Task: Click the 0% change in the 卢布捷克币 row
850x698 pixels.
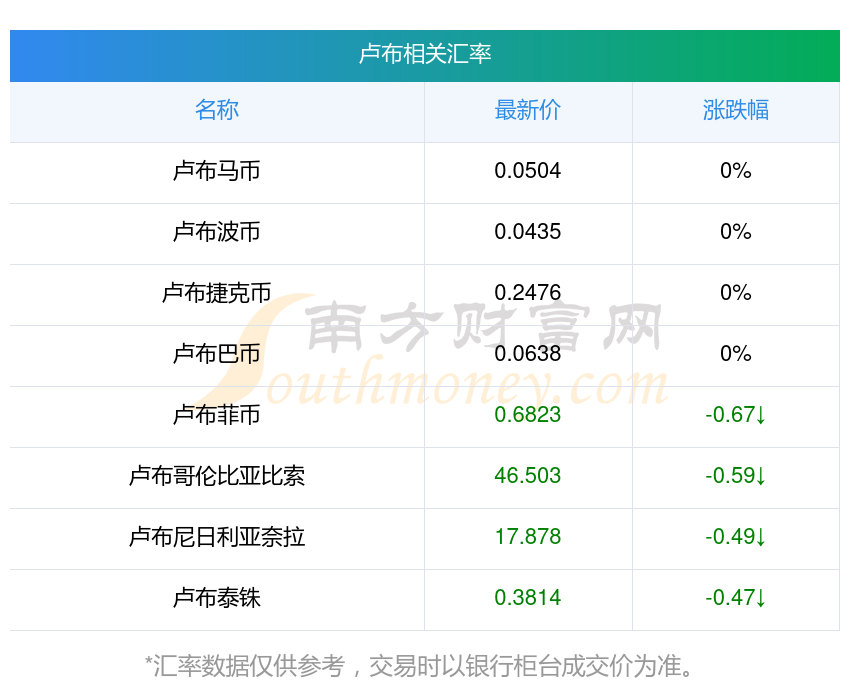Action: click(x=736, y=293)
